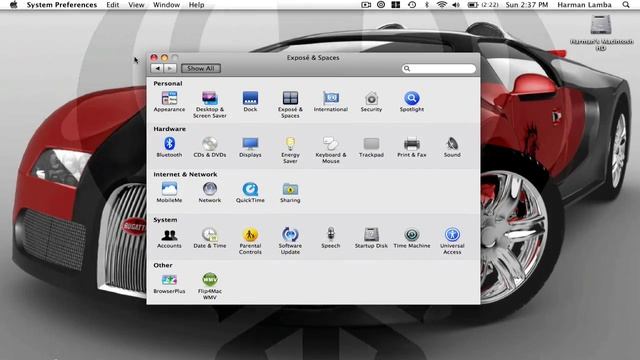640x360 pixels.
Task: Open the Bluetooth preference pane
Action: [169, 147]
